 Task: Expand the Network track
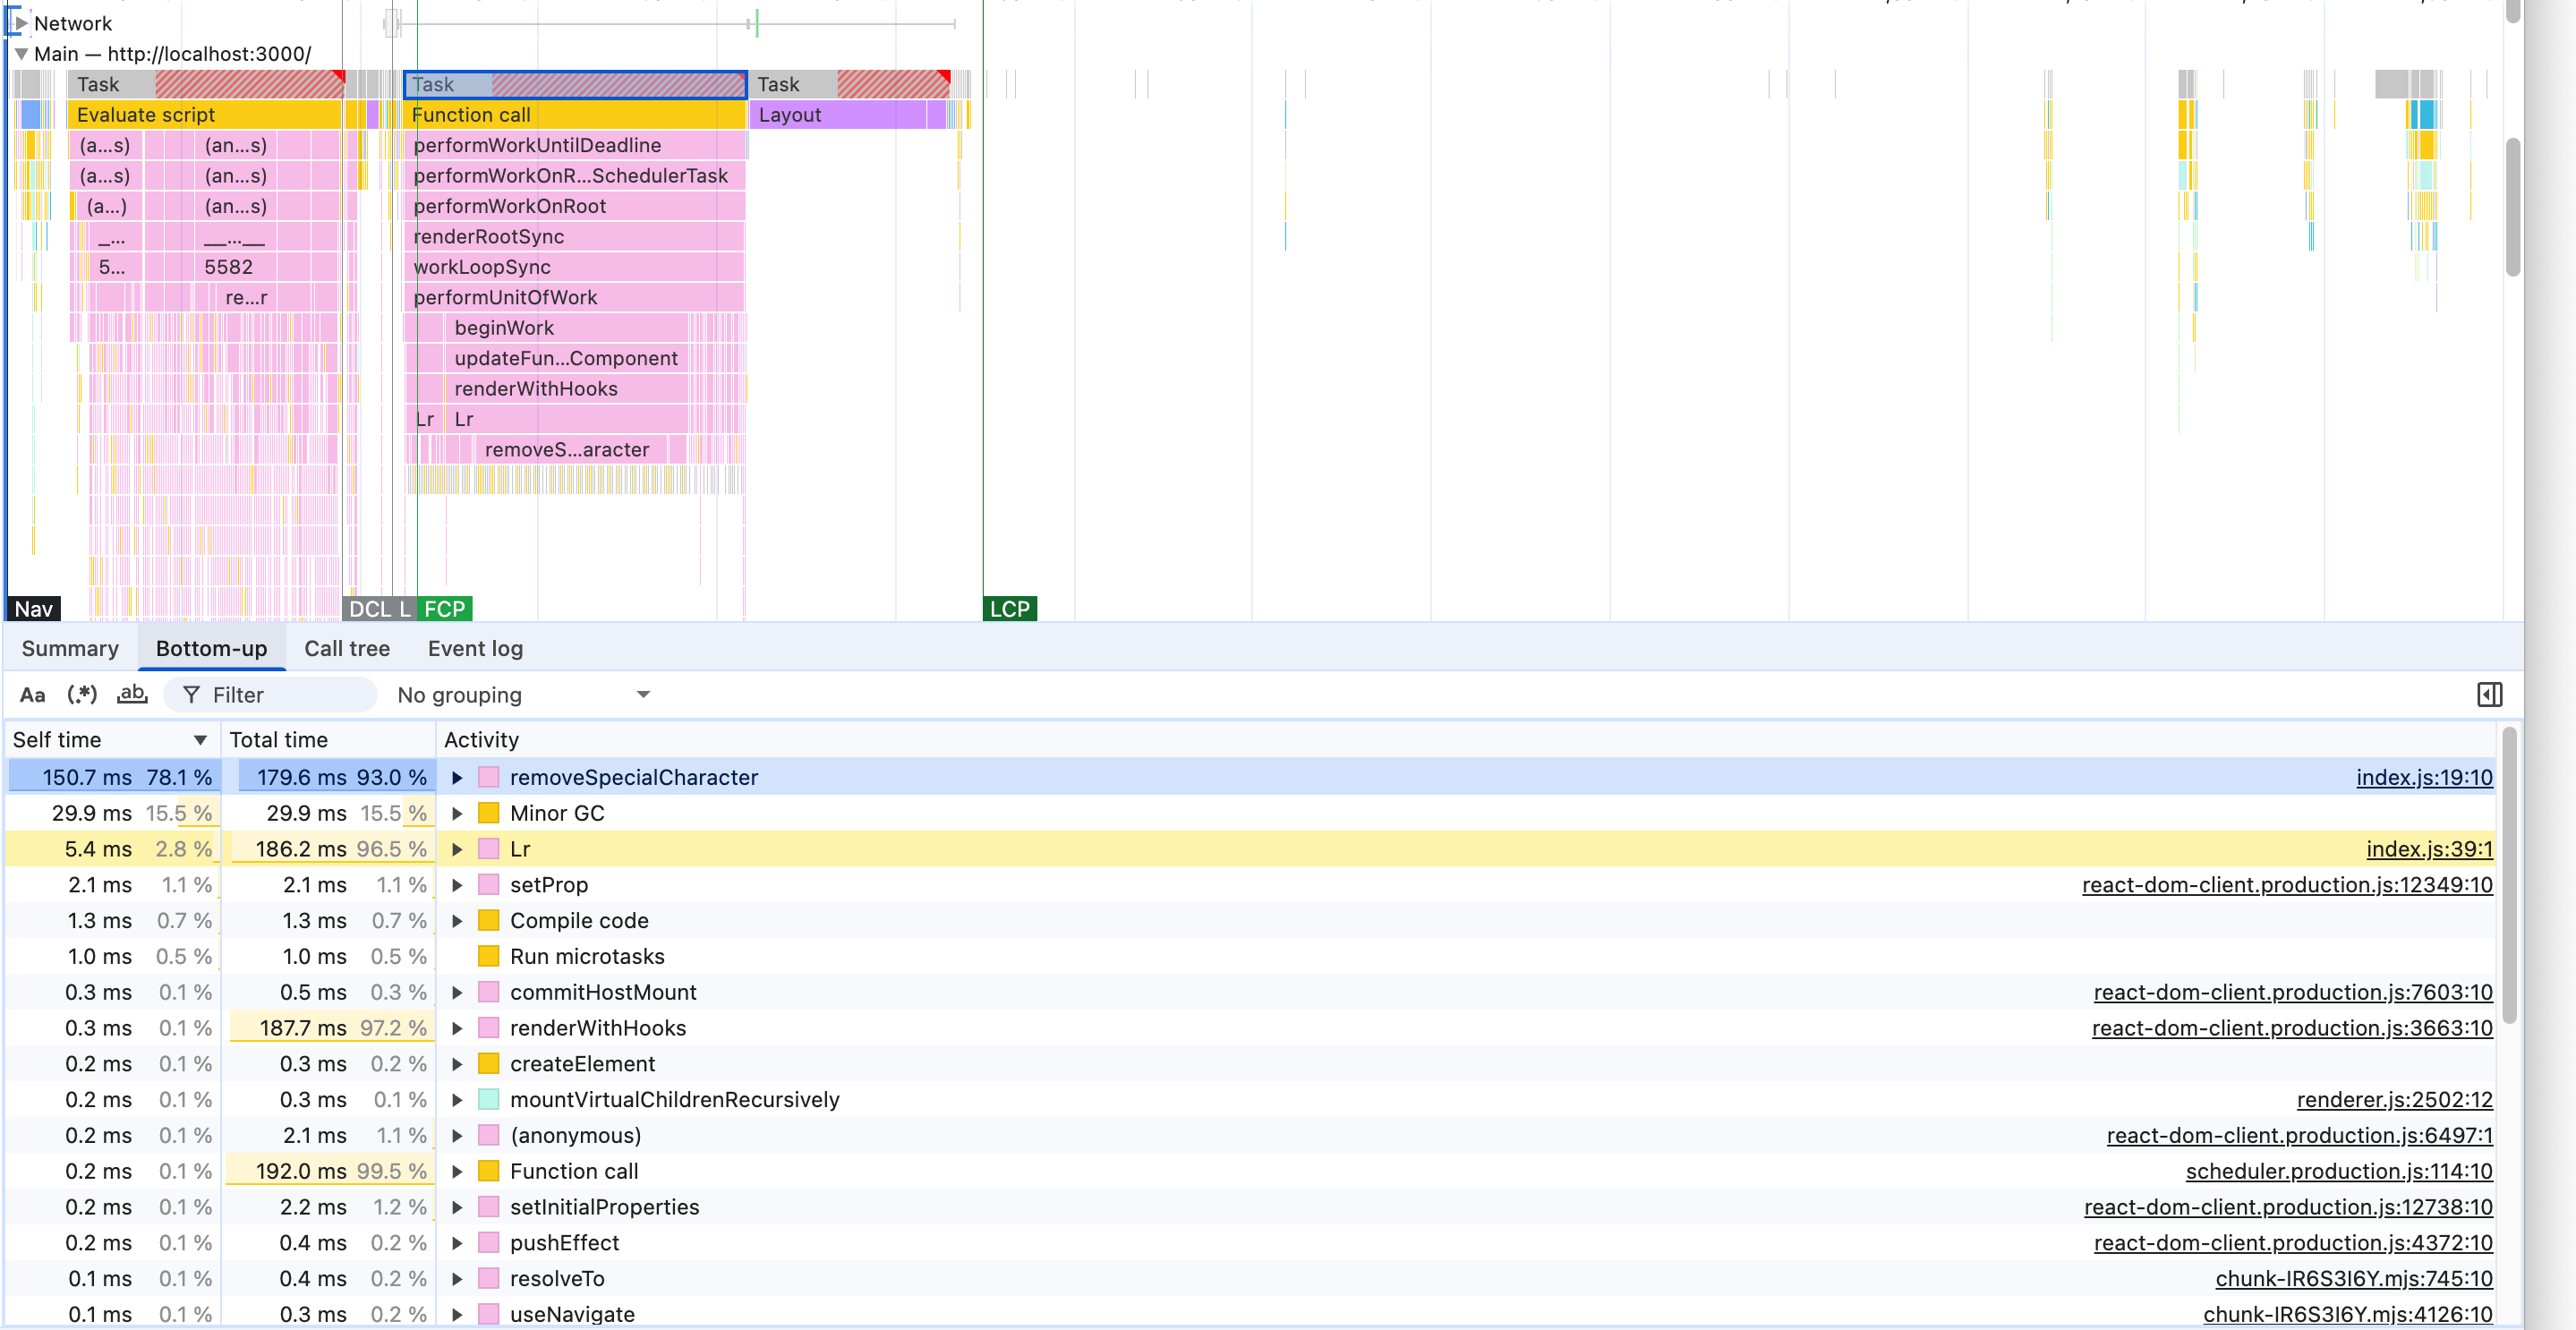tap(21, 23)
